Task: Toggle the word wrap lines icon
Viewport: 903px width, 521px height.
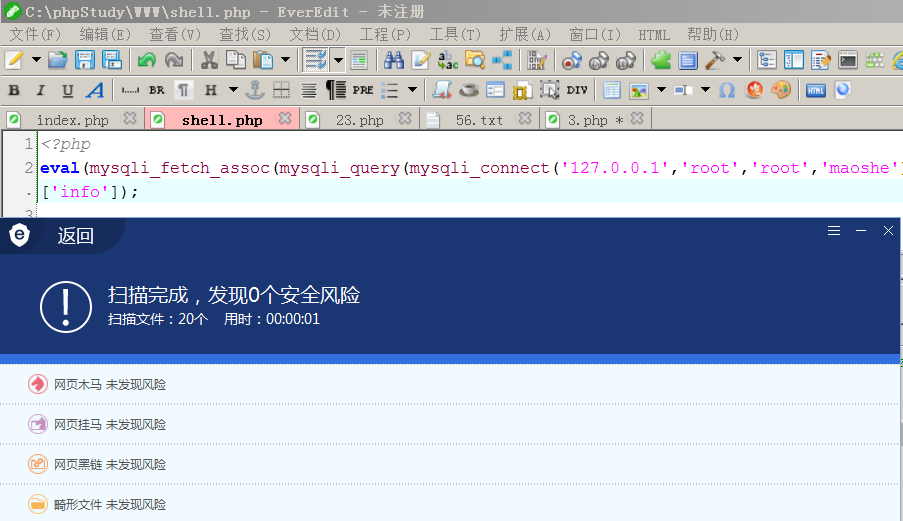Action: 316,60
